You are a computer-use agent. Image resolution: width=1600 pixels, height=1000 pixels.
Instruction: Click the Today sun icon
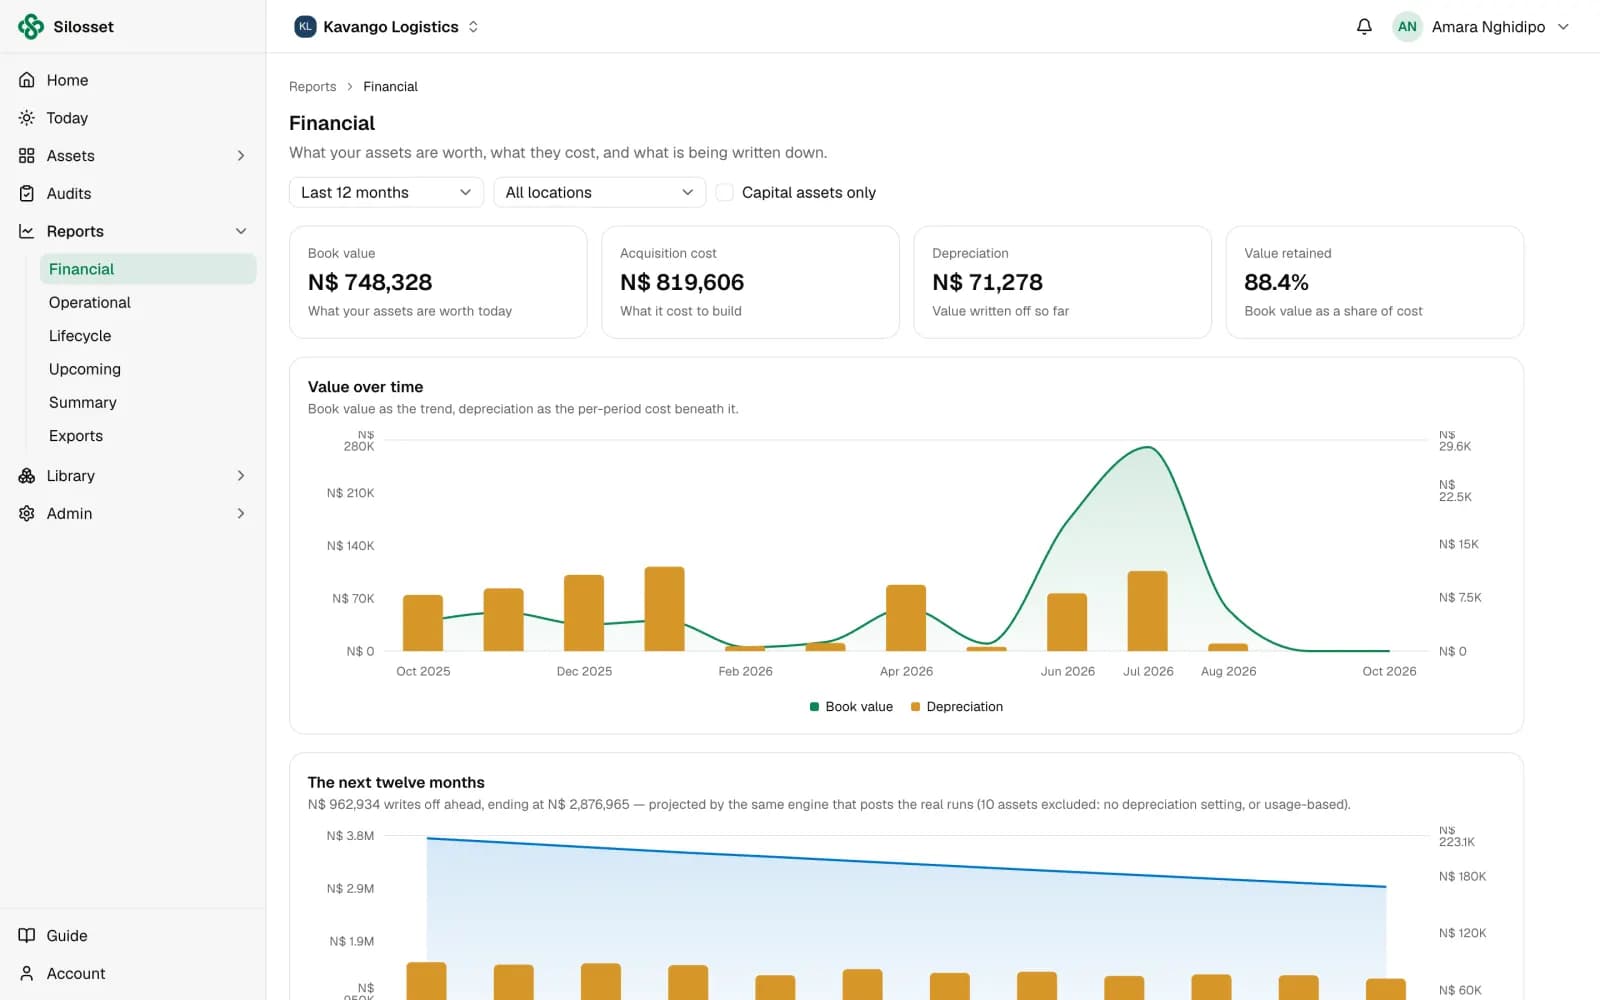[27, 118]
